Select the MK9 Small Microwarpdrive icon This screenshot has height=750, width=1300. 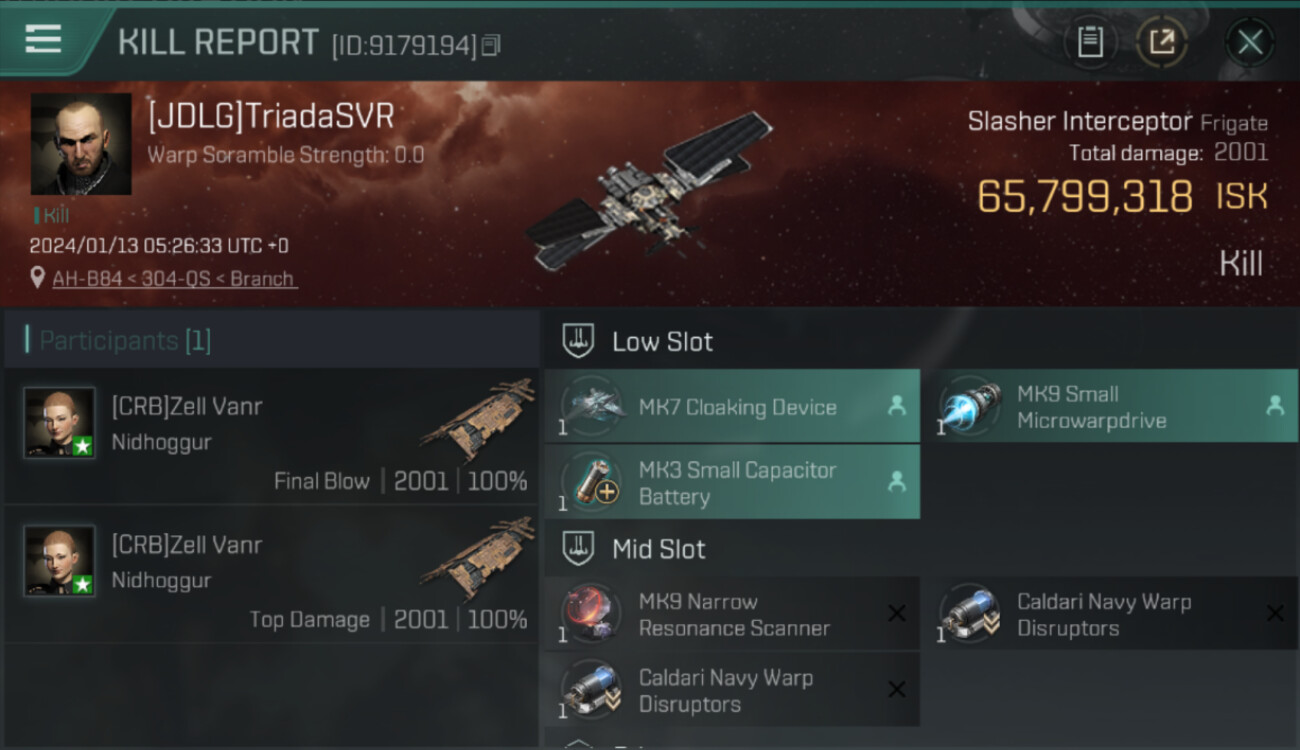[970, 406]
